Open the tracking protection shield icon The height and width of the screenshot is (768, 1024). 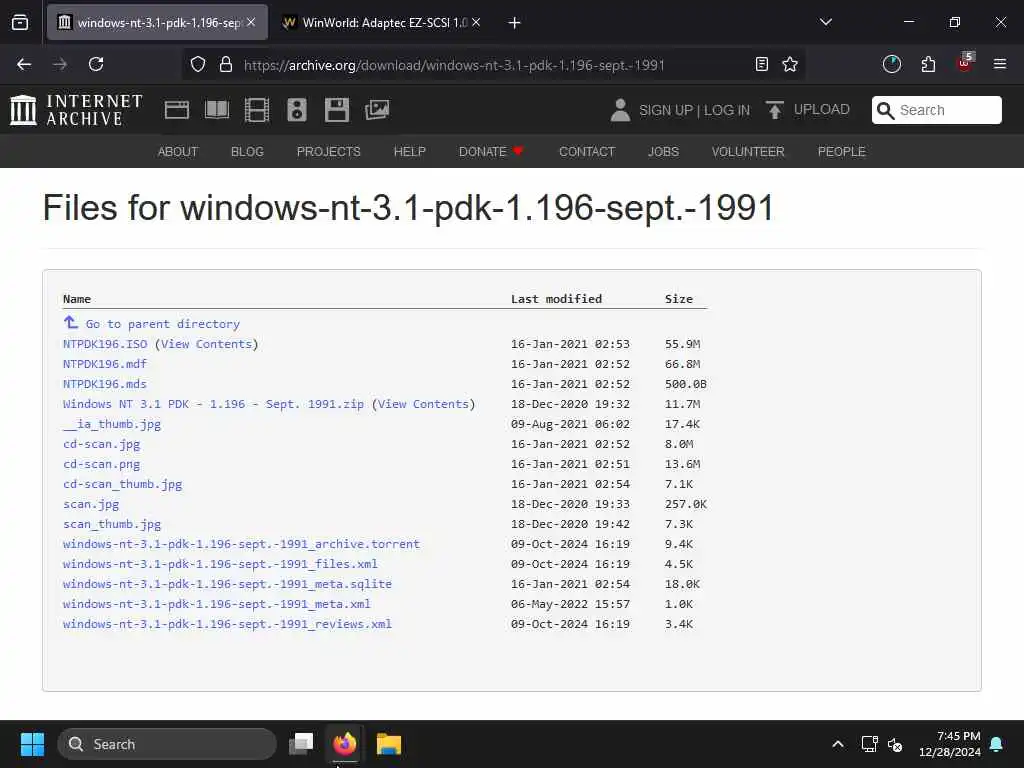[x=198, y=64]
